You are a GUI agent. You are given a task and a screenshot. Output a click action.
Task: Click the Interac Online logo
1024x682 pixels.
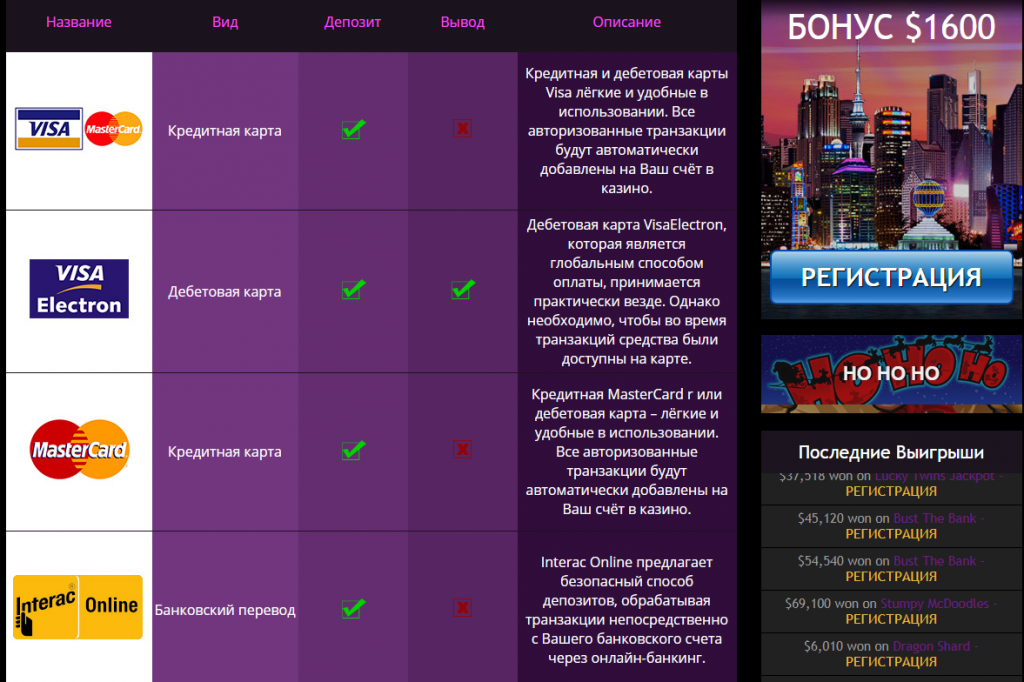(x=78, y=607)
